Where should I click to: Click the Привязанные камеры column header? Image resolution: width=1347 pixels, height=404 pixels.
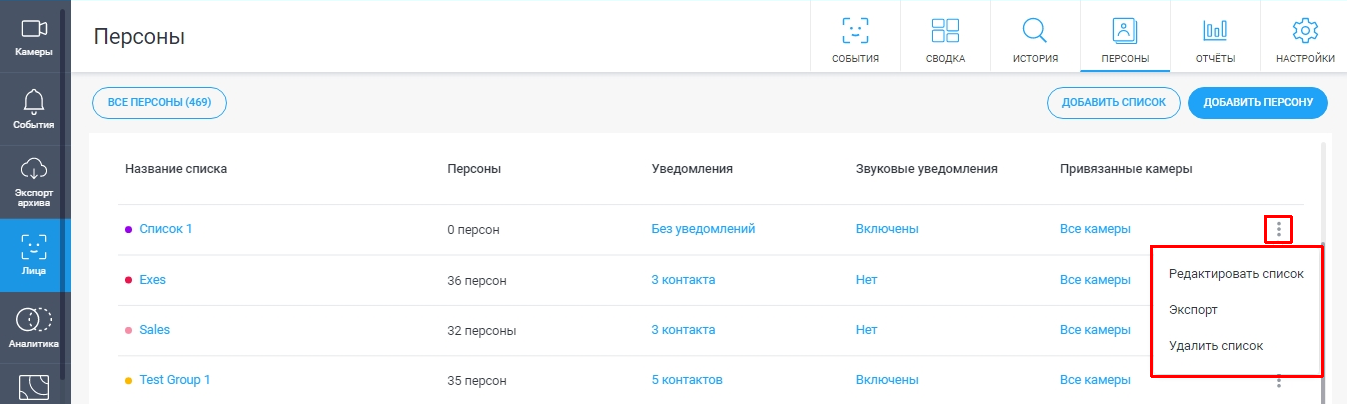1126,168
